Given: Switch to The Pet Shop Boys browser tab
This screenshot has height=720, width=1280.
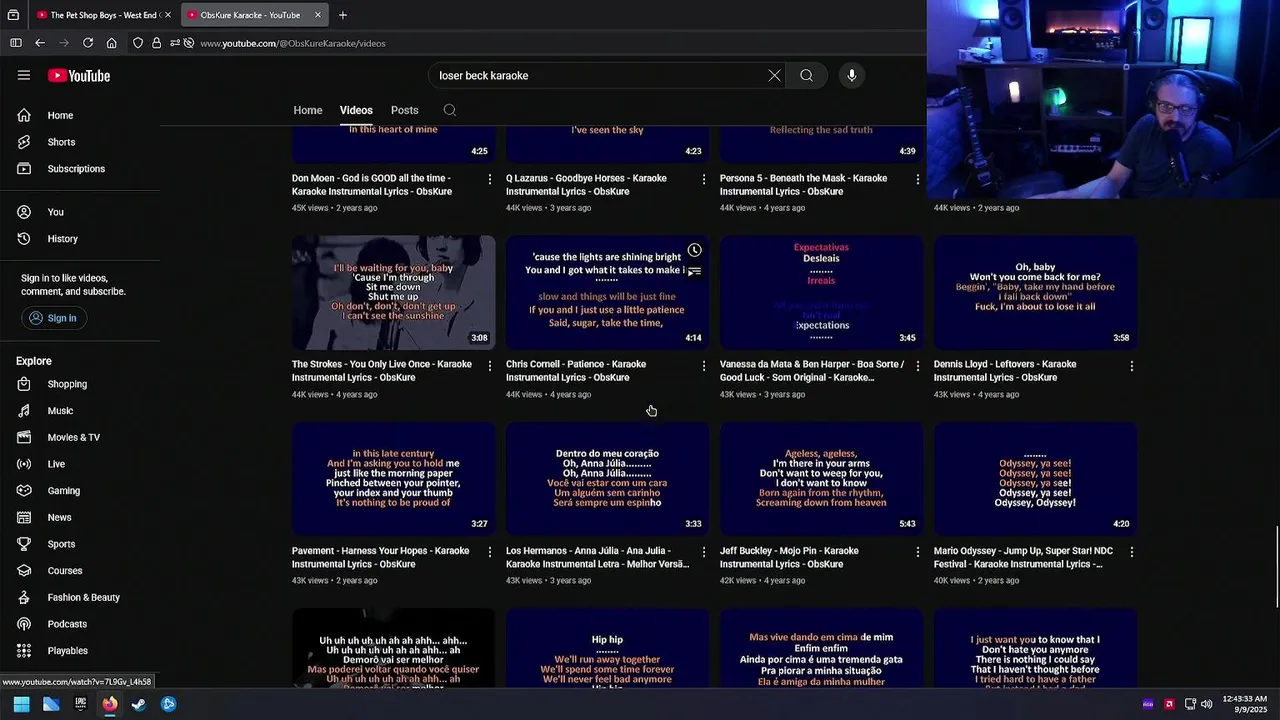Looking at the screenshot, I should [103, 15].
